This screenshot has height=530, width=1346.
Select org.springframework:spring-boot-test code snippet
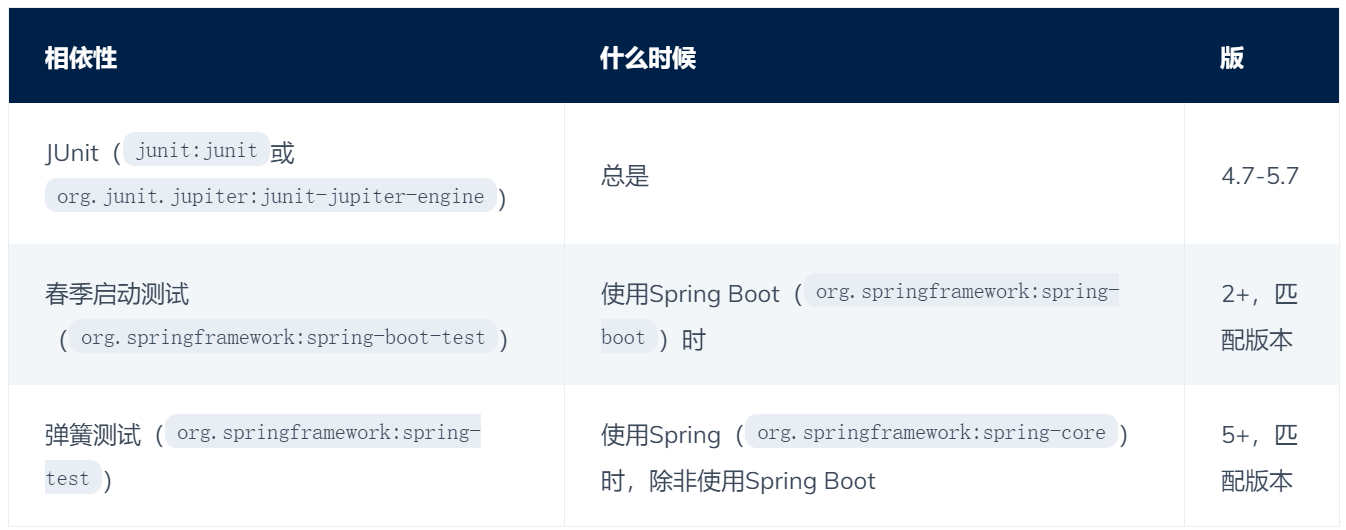coord(283,338)
